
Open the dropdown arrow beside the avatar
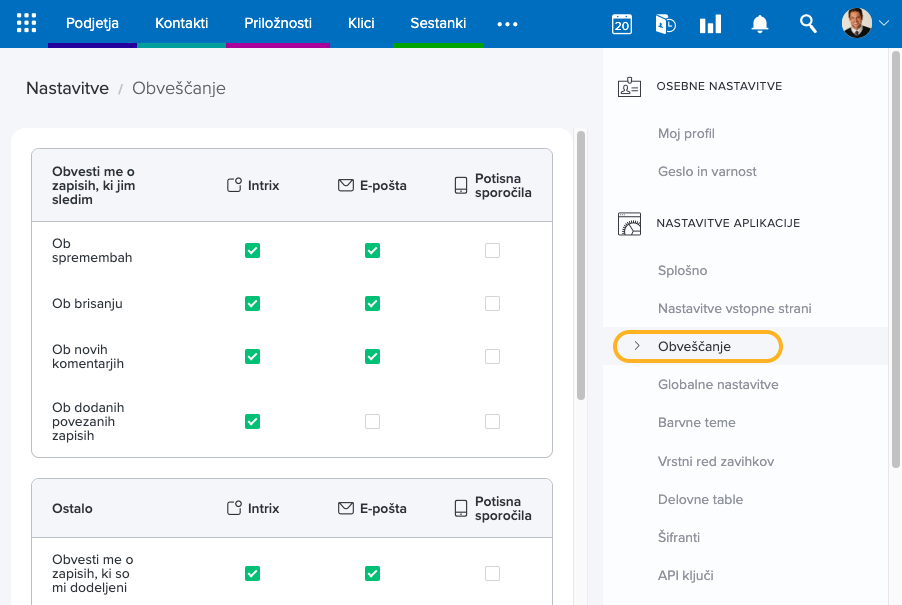pos(883,23)
